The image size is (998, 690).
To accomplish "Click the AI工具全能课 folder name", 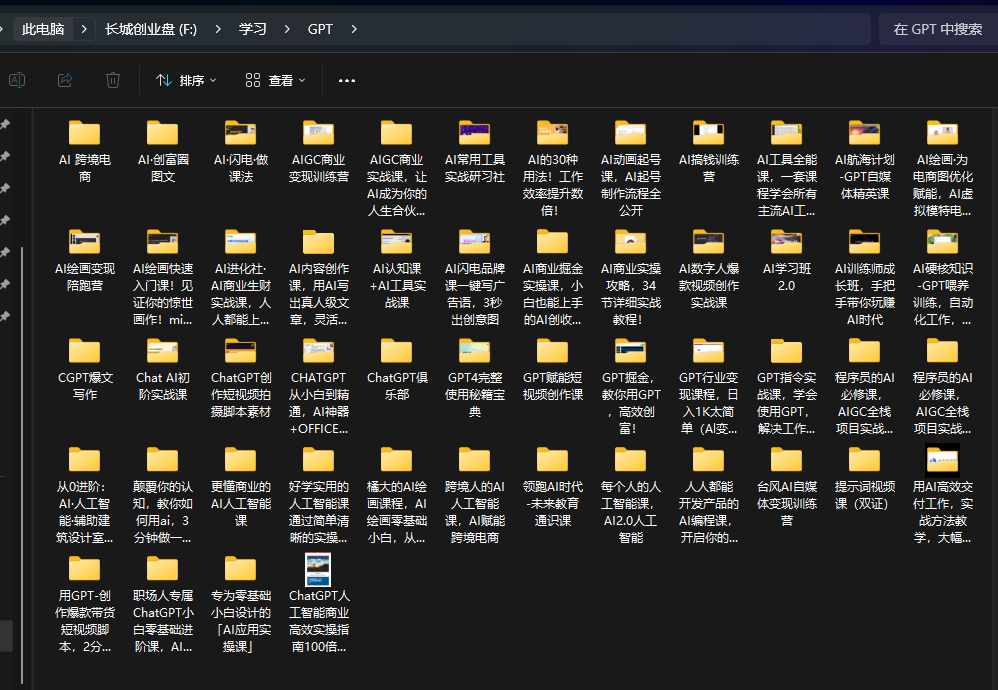I will tap(786, 185).
